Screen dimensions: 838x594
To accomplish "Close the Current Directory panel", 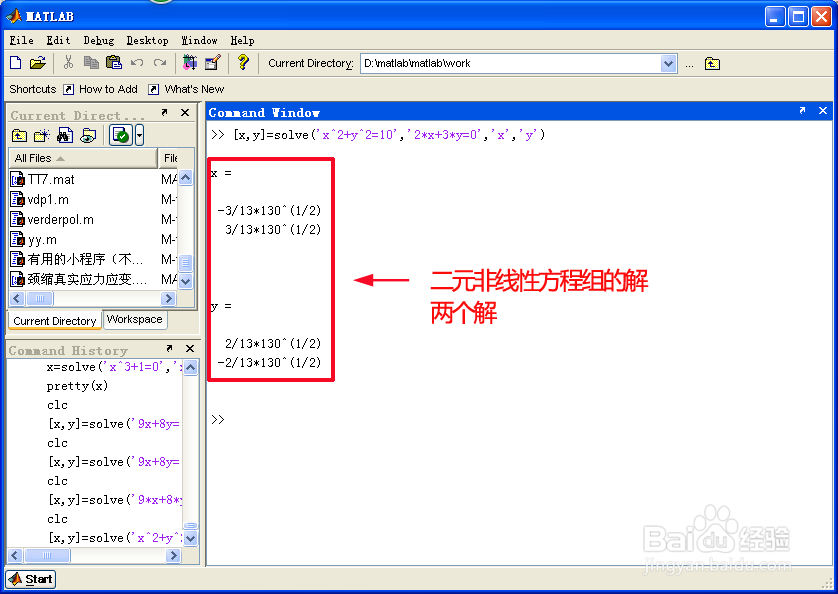I will pyautogui.click(x=185, y=112).
